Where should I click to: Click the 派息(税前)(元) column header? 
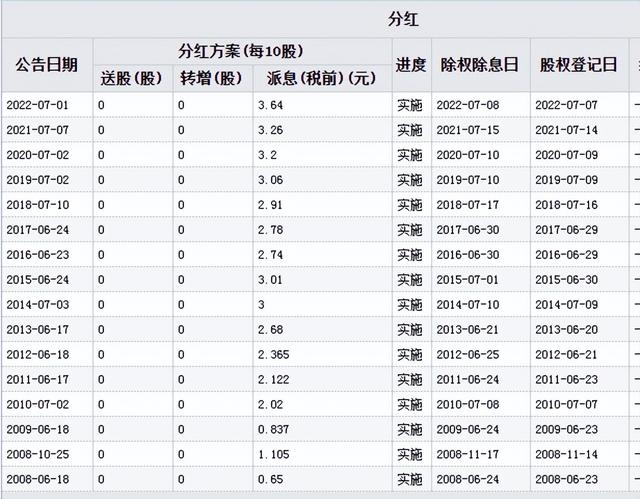[322, 78]
